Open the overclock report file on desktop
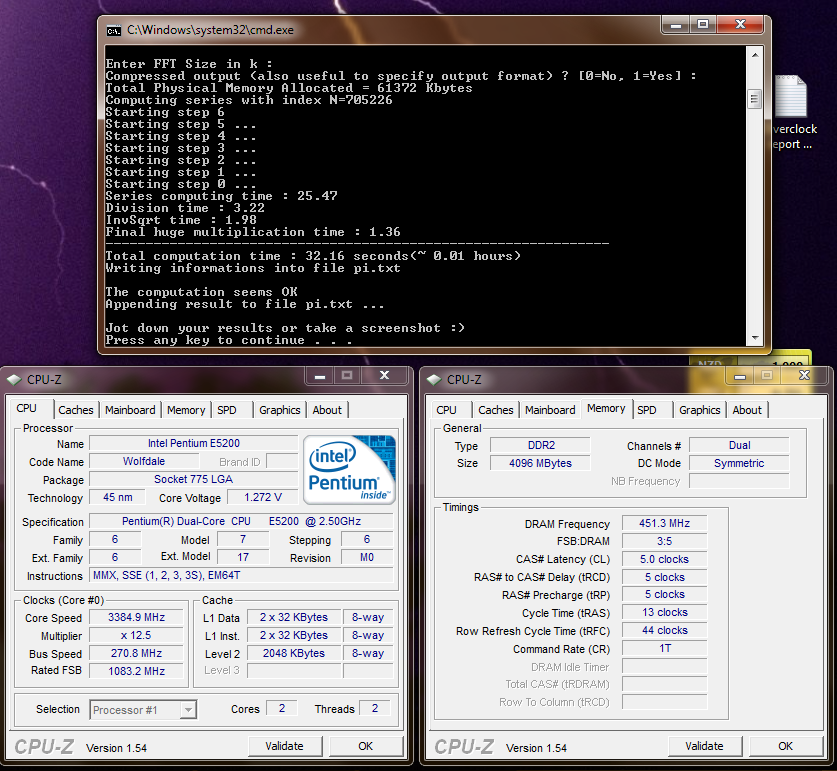837x771 pixels. tap(794, 113)
